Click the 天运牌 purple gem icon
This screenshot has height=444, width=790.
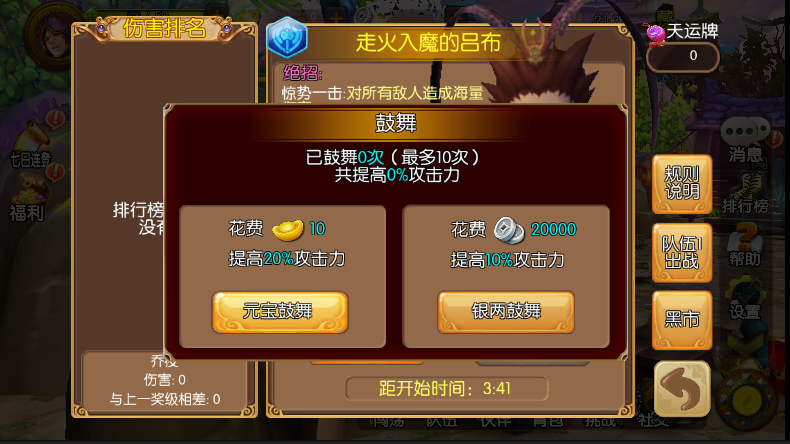tap(655, 34)
